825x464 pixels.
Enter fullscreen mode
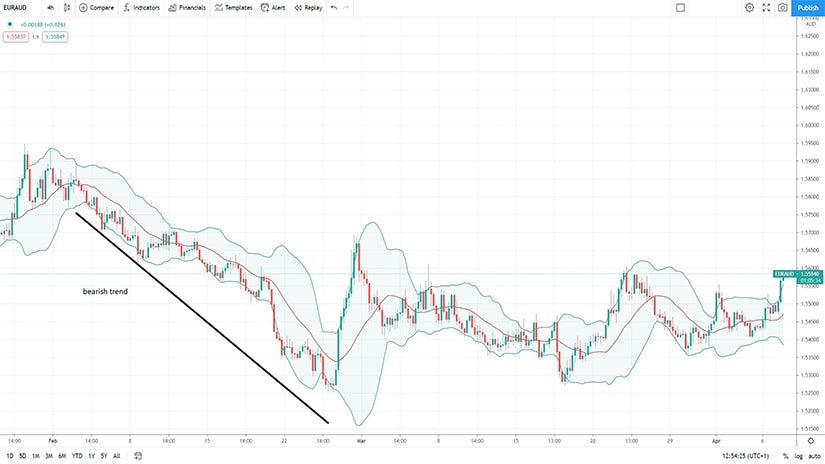[x=766, y=7]
